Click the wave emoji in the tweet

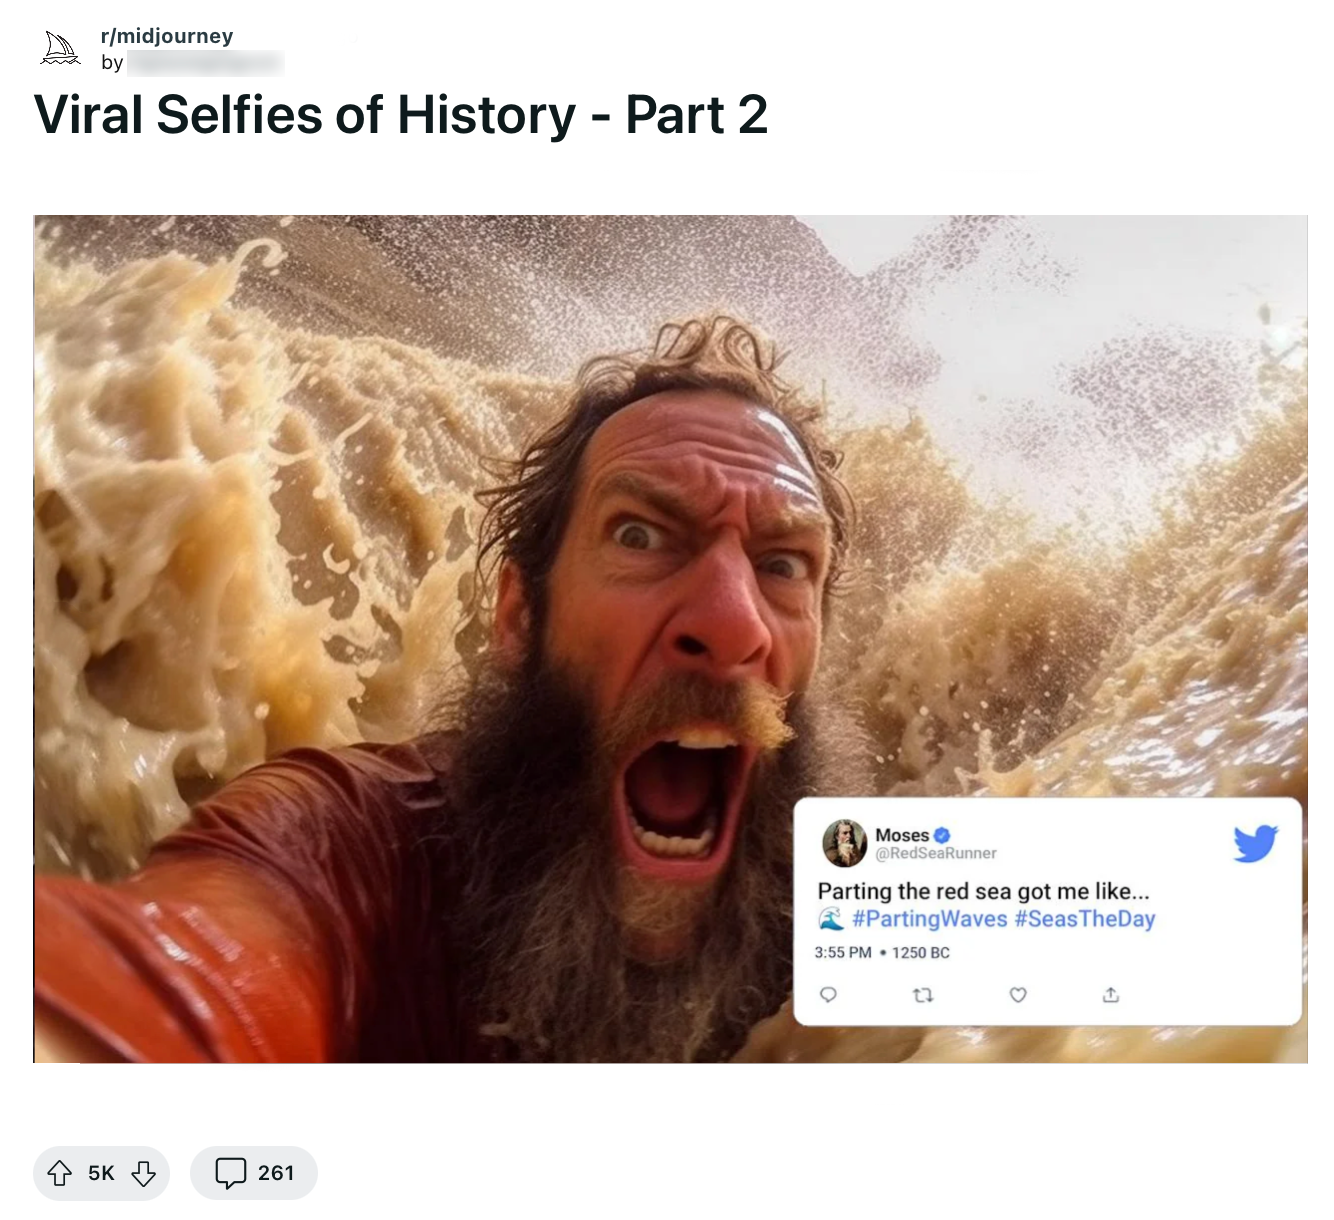point(829,919)
